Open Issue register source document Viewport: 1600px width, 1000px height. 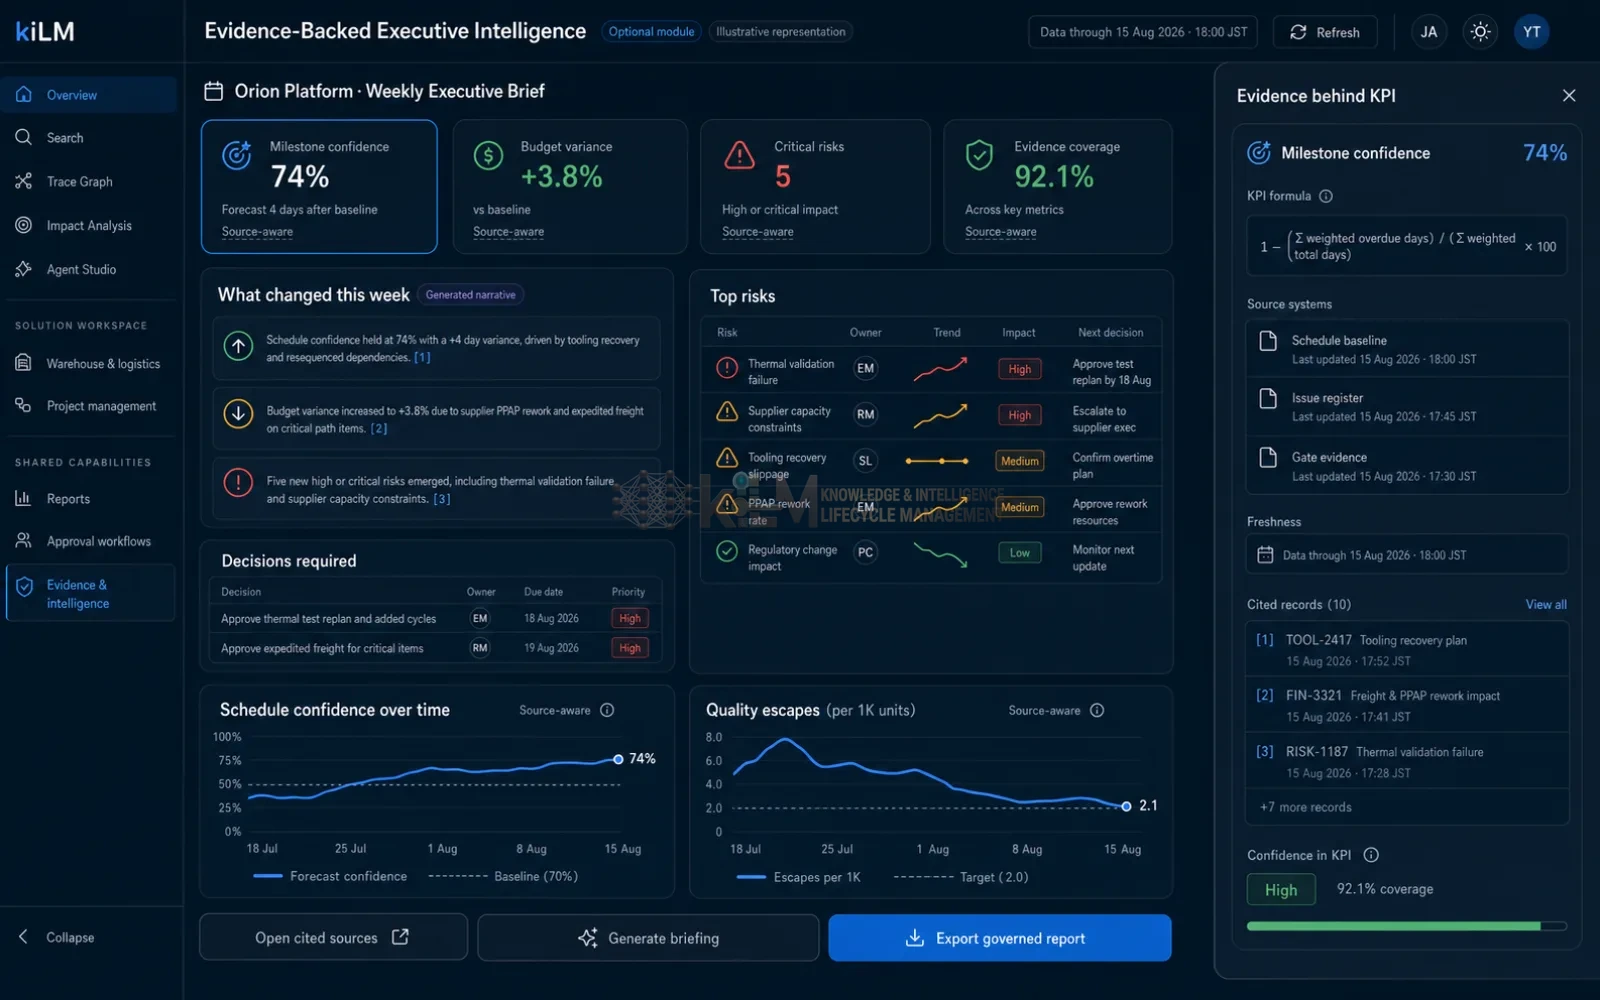(x=1407, y=407)
